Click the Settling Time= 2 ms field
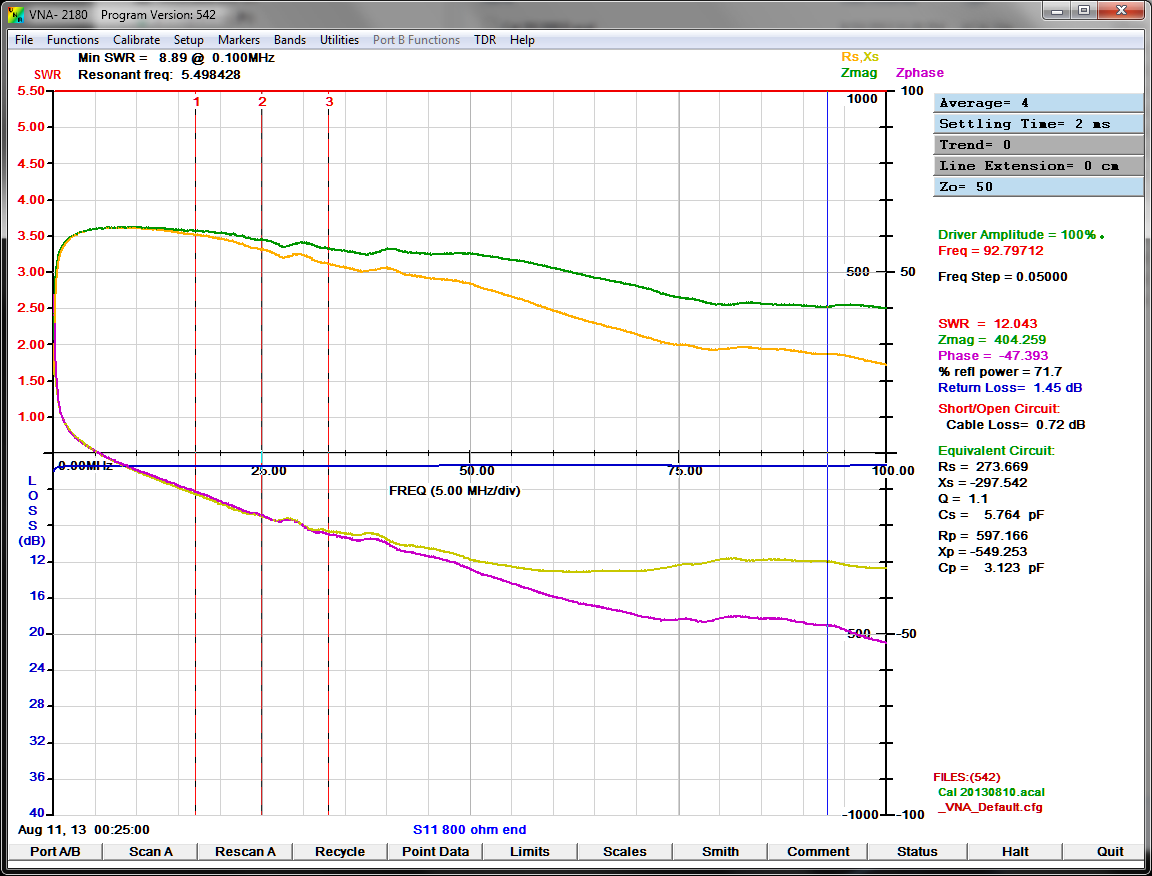1152x876 pixels. 1038,124
